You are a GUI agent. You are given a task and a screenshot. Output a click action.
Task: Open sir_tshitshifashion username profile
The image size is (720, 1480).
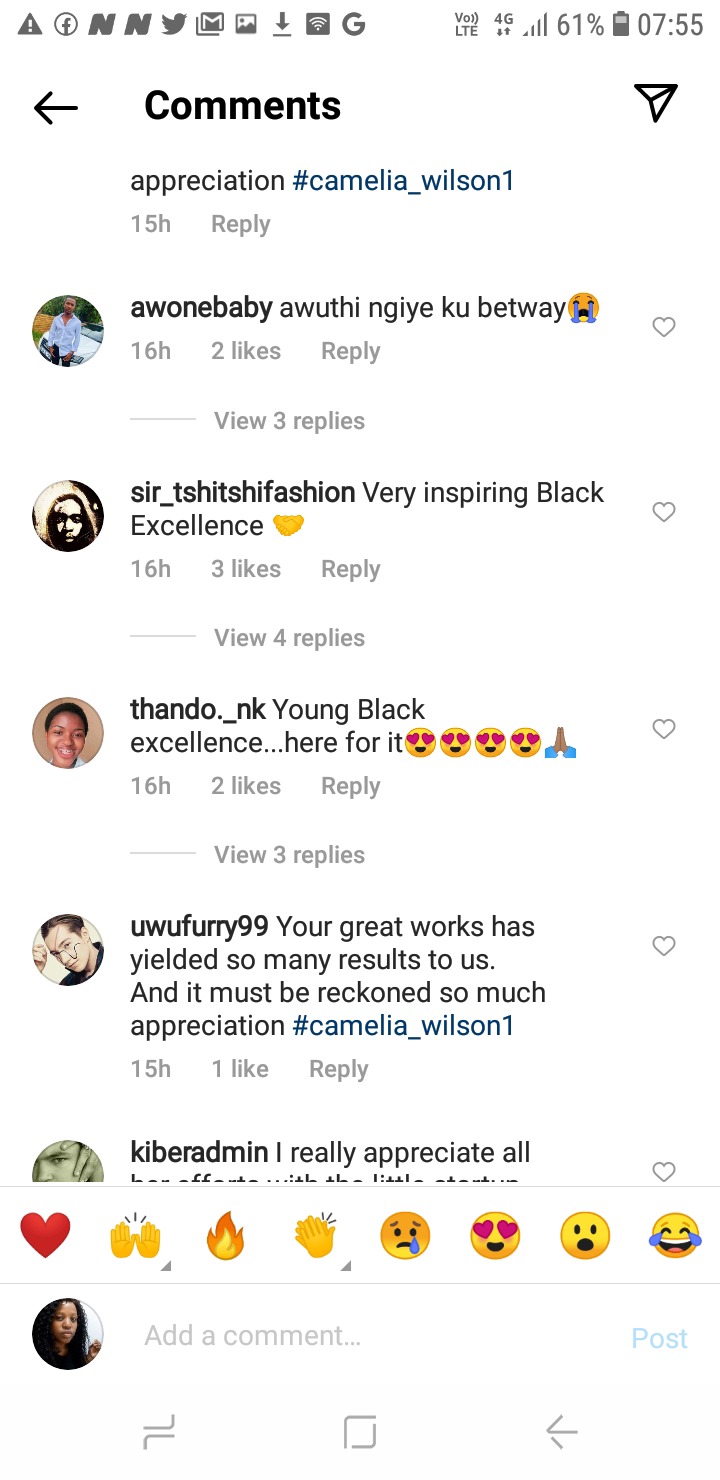tap(243, 493)
